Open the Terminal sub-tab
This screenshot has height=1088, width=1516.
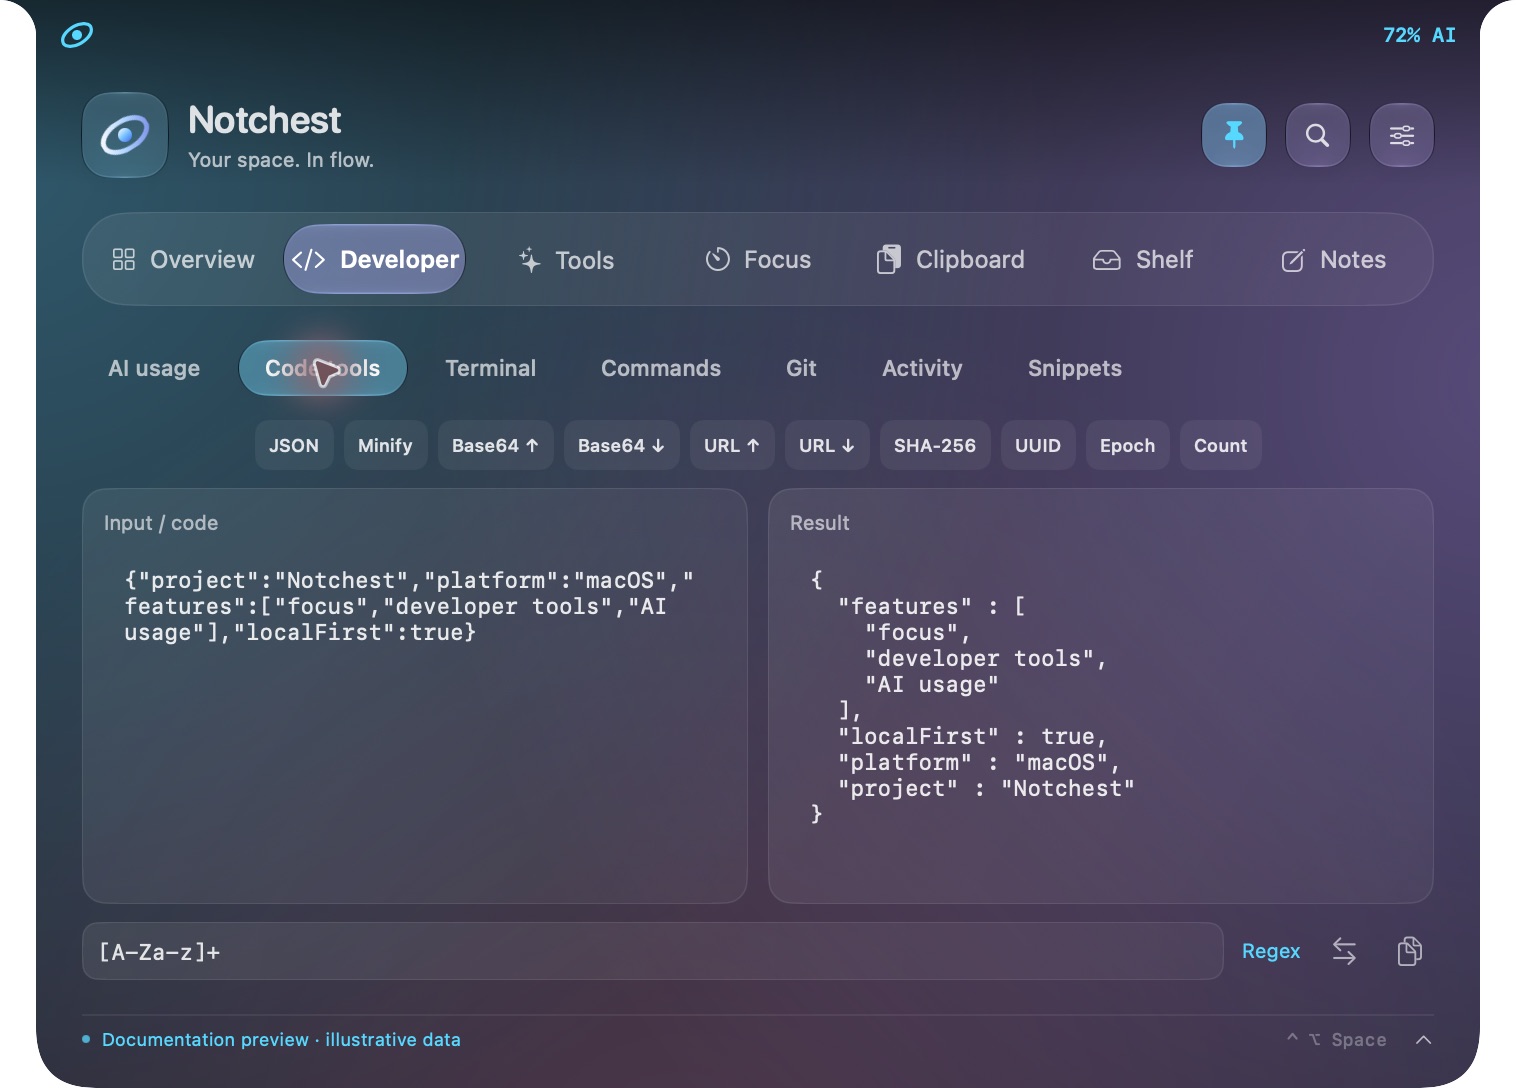(x=491, y=368)
